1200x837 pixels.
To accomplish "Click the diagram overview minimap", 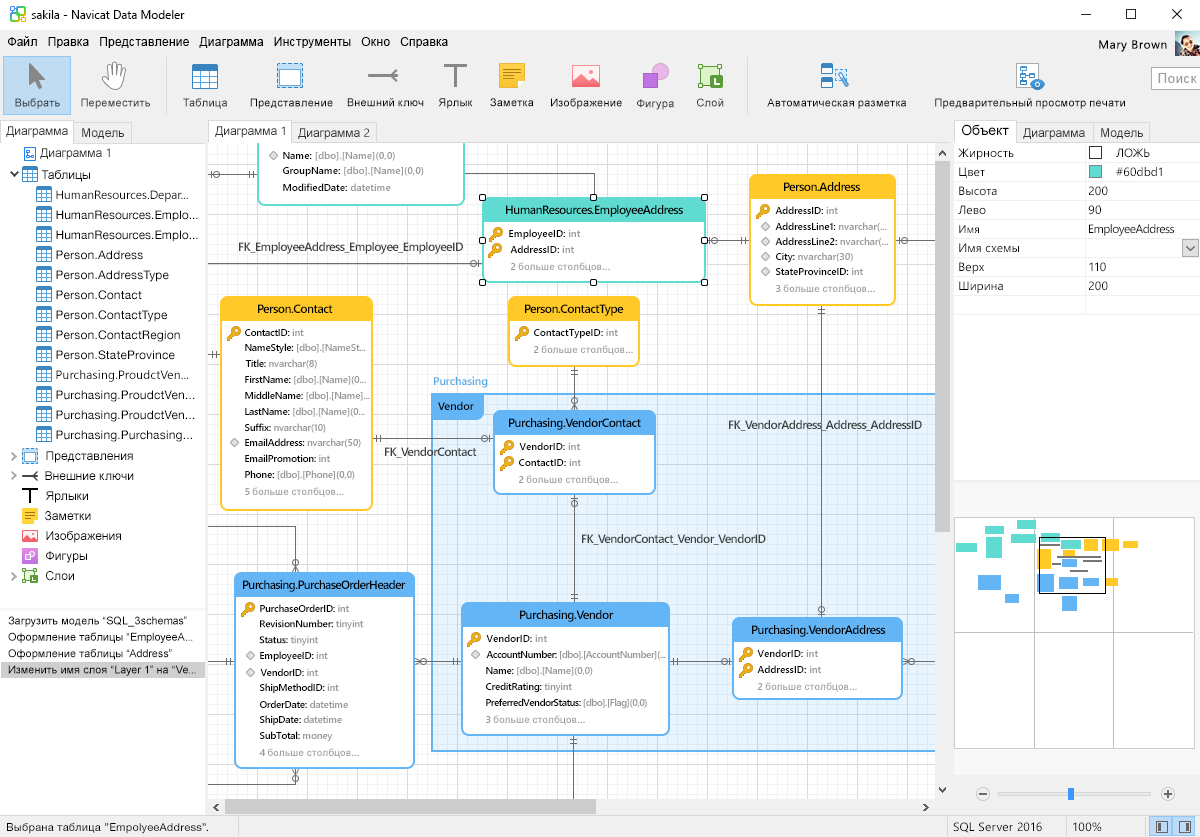I will click(x=1074, y=632).
